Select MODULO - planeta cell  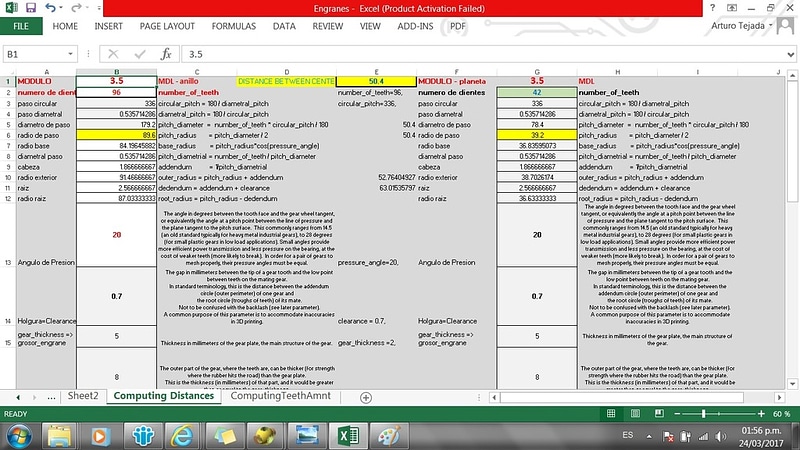[457, 81]
